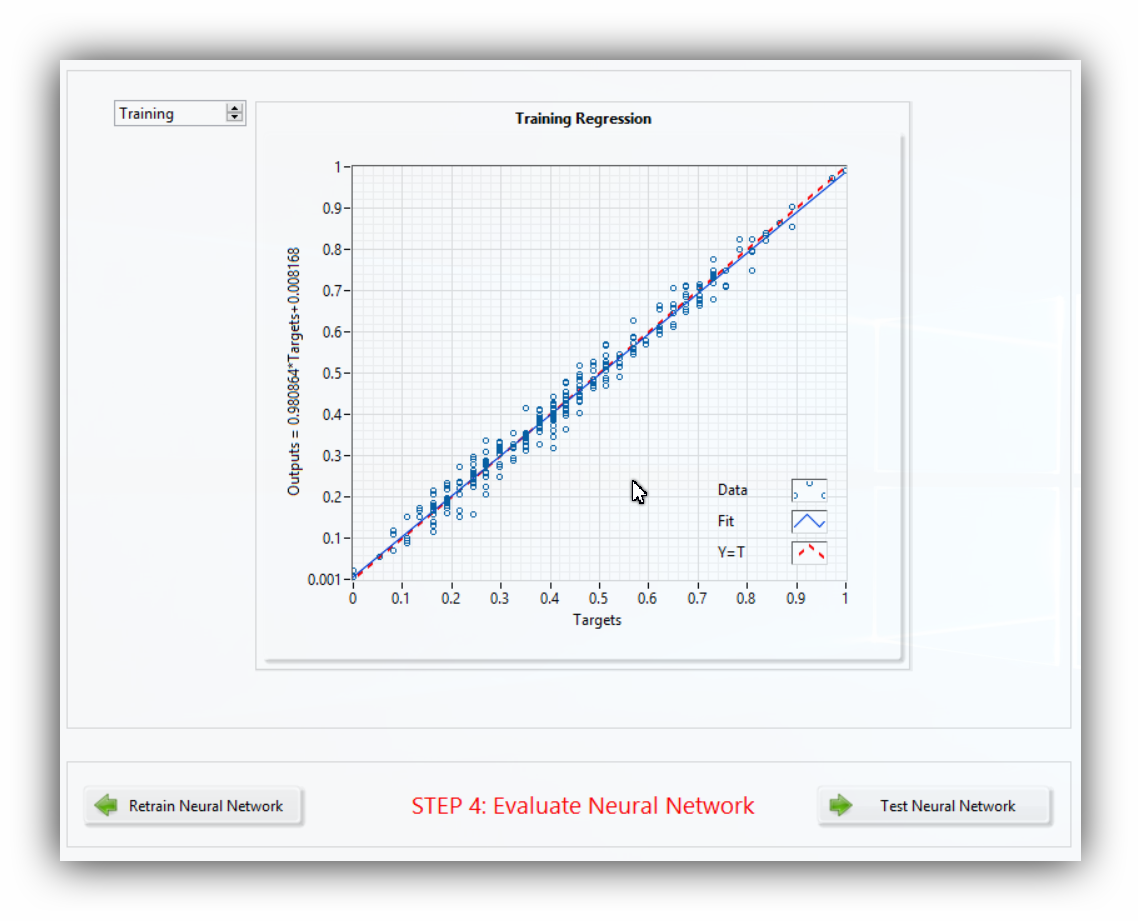Open the Training dataset selector ring
The image size is (1141, 921).
(x=170, y=114)
